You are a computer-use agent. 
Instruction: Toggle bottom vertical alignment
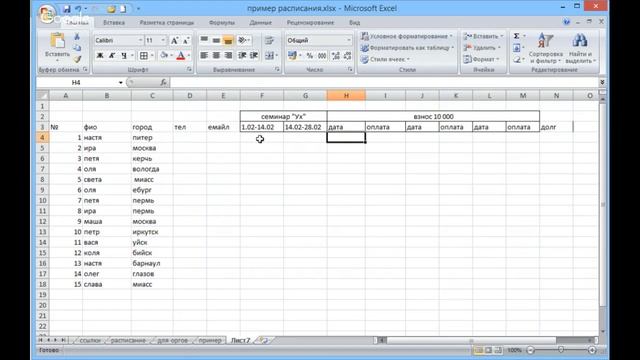tap(228, 40)
